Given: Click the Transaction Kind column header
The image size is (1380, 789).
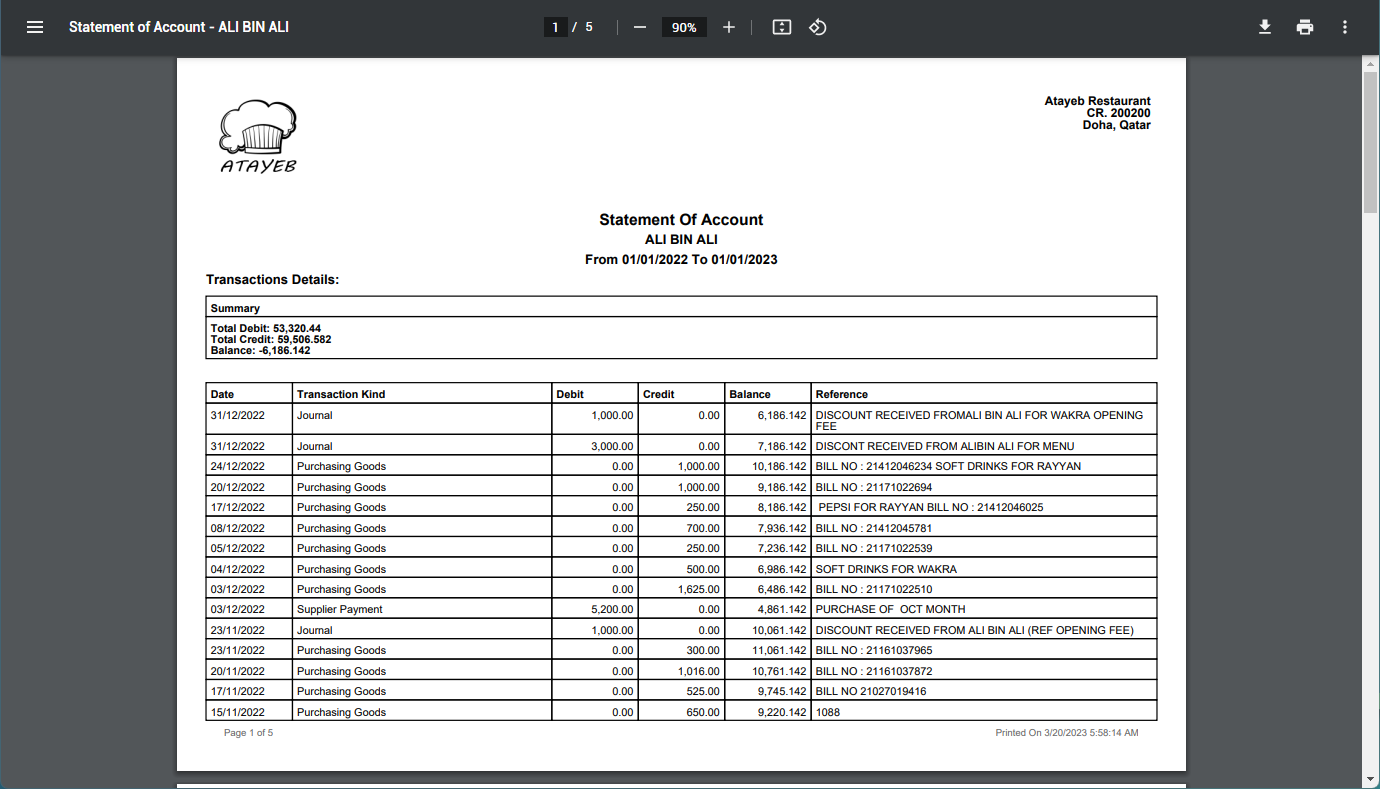Looking at the screenshot, I should pyautogui.click(x=341, y=394).
